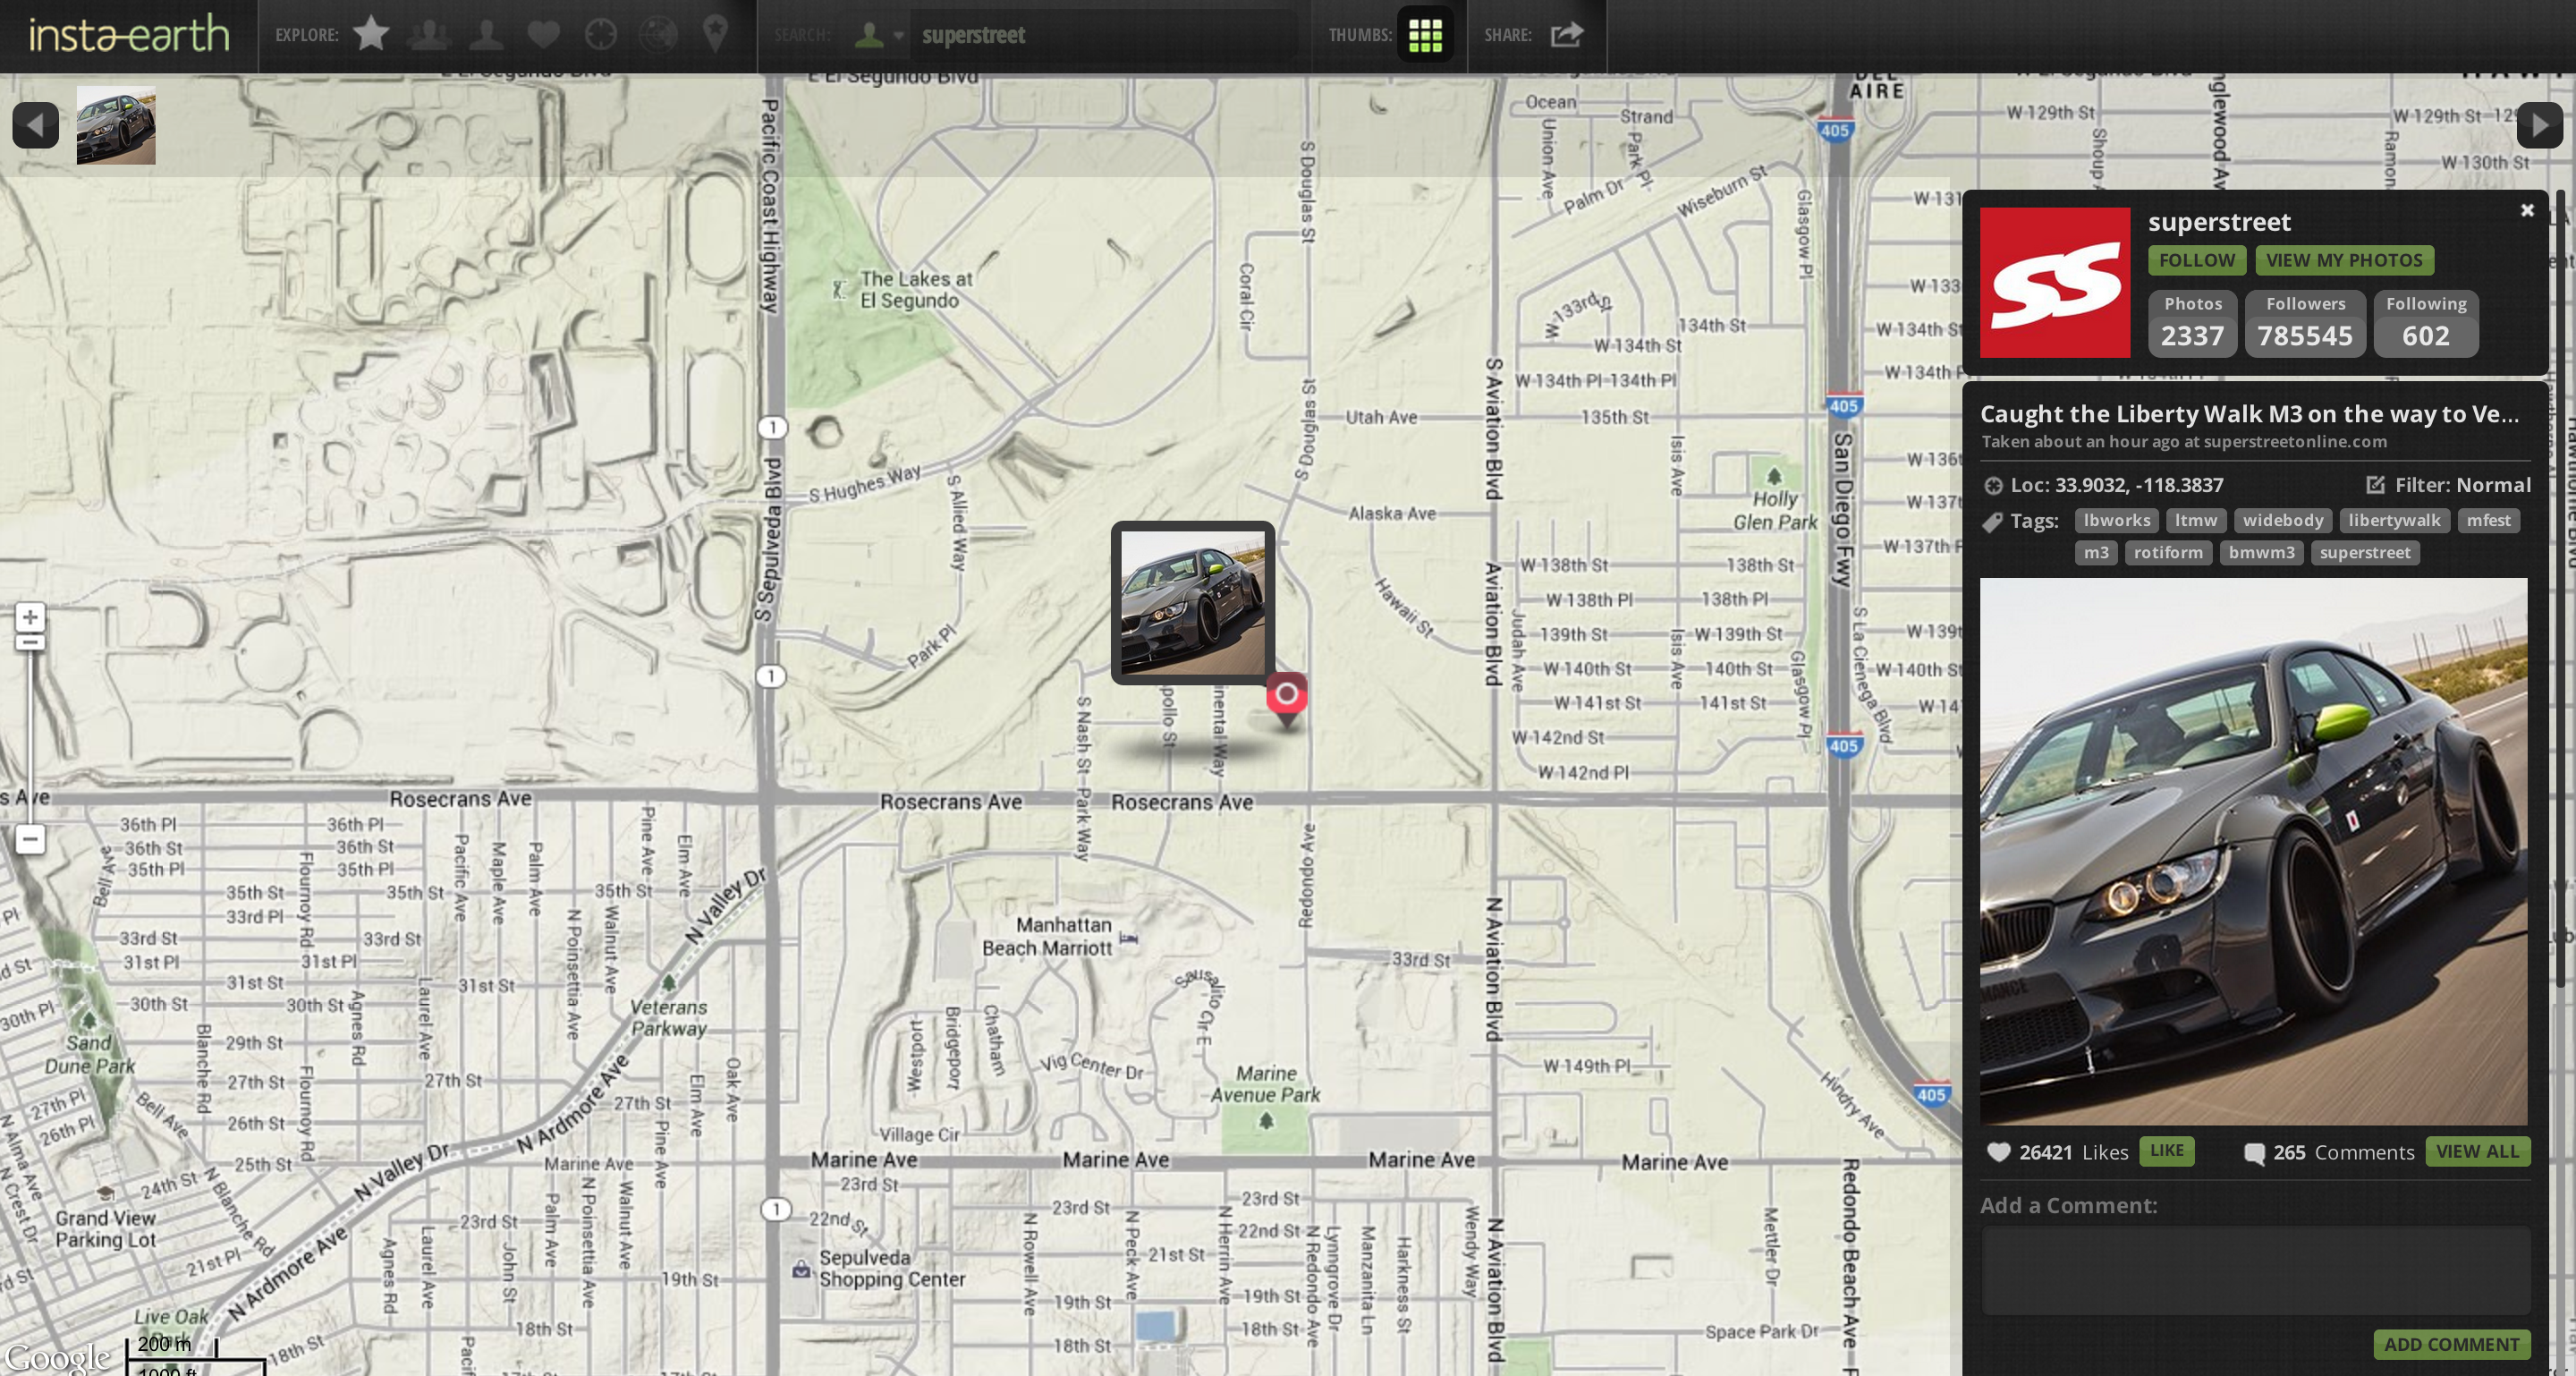Click the filter edit icon
2576x1376 pixels.
[x=2376, y=485]
